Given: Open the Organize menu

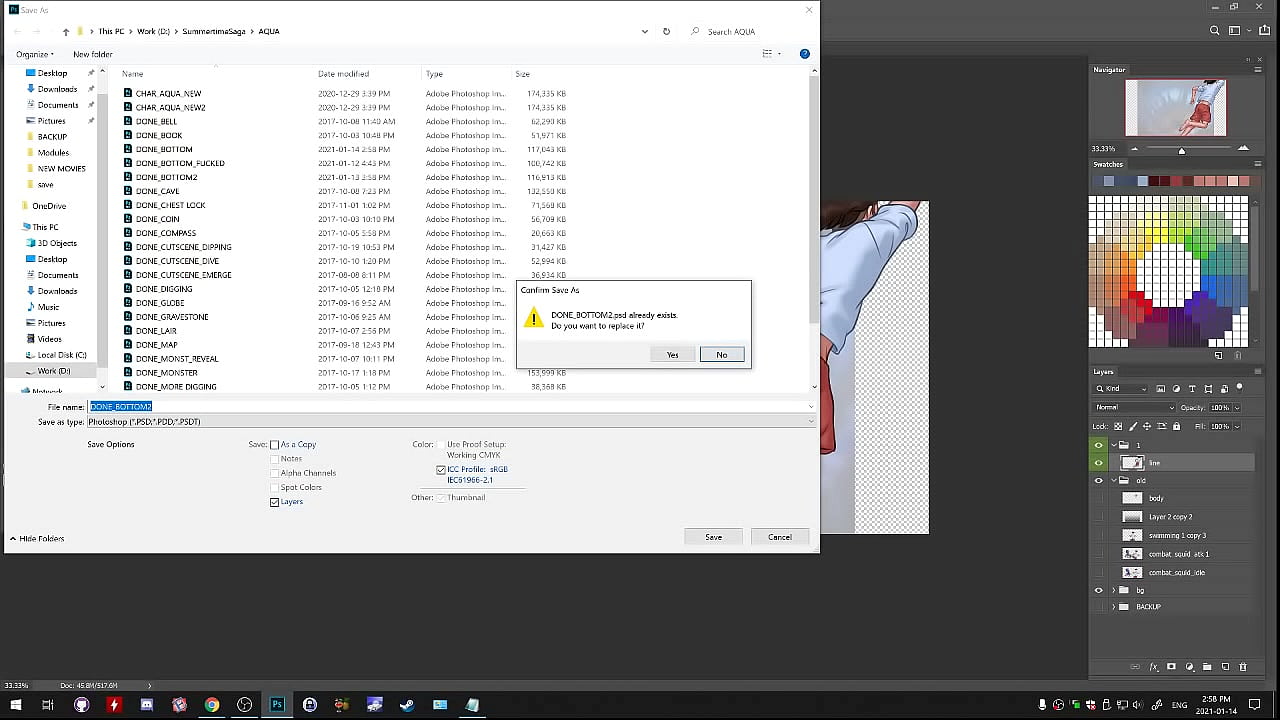Looking at the screenshot, I should [35, 54].
